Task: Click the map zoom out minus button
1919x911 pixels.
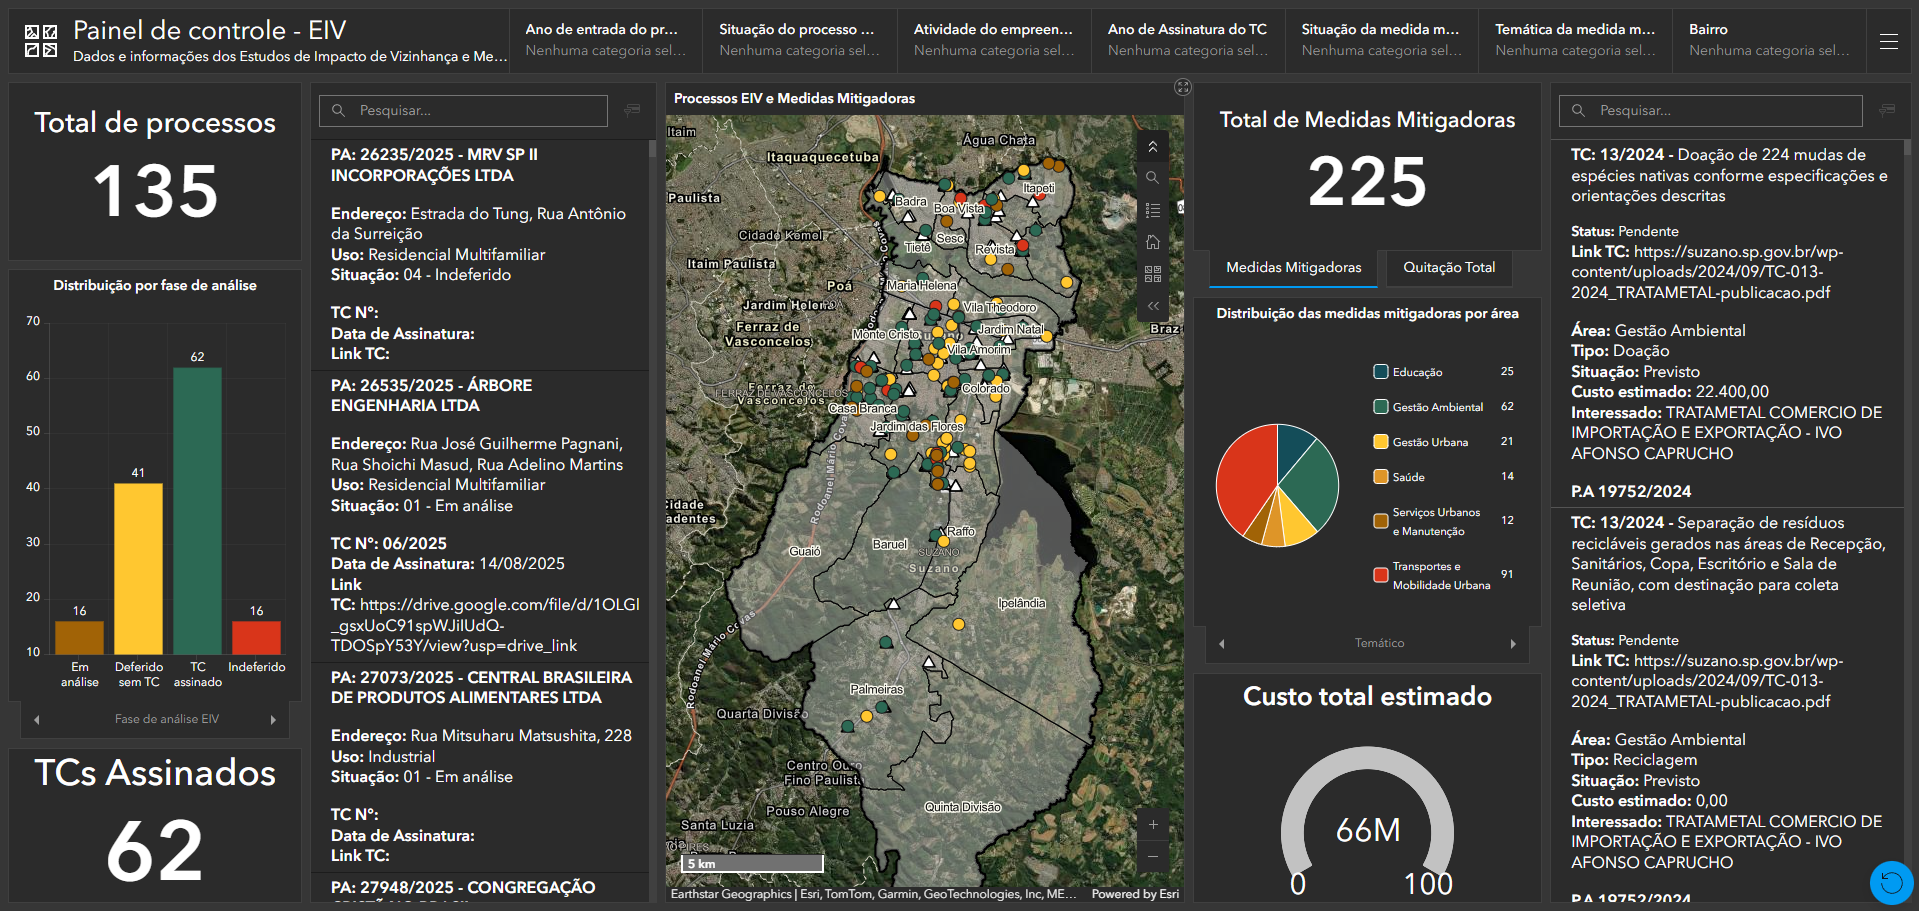Action: coord(1152,857)
